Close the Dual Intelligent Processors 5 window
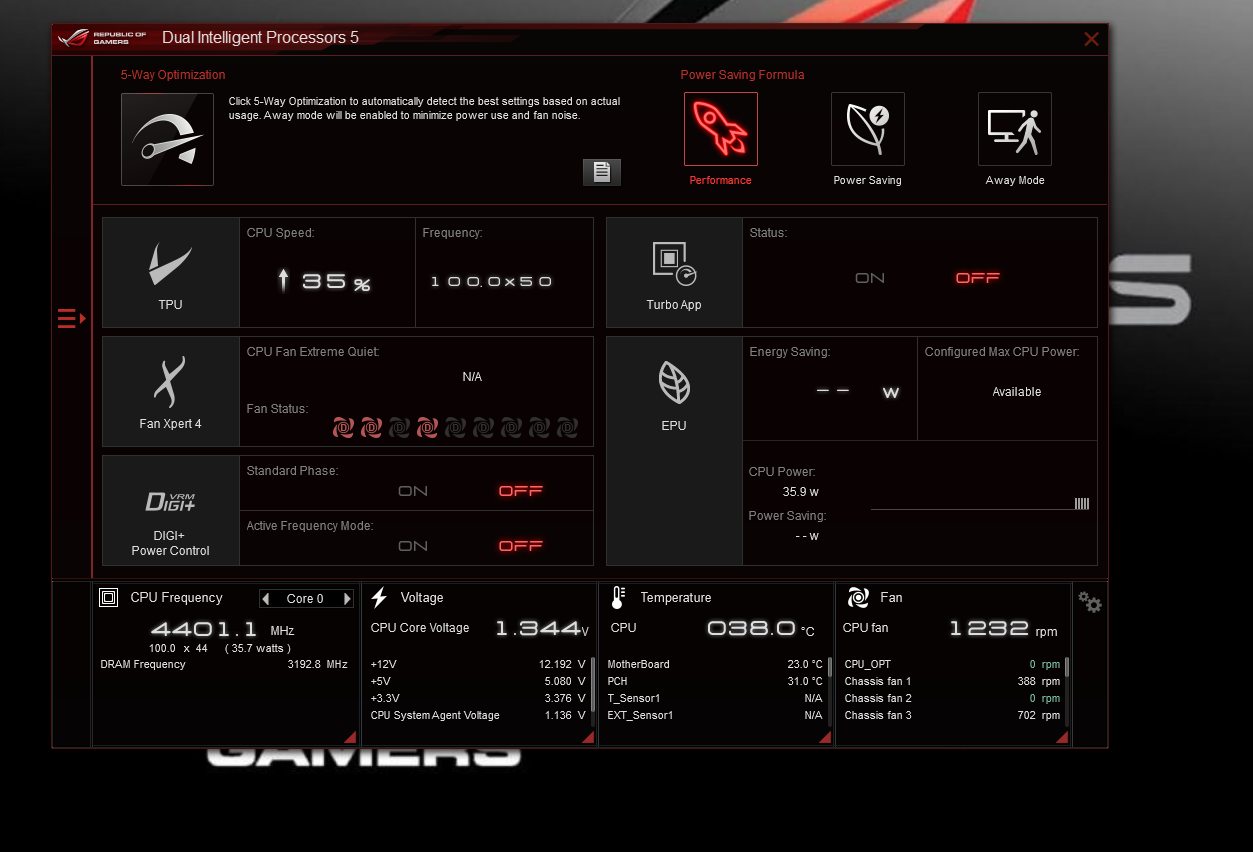 coord(1091,39)
